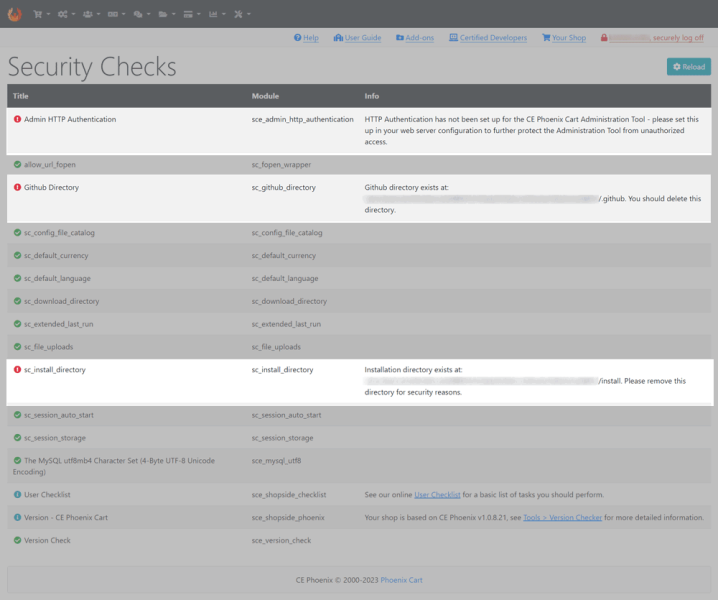This screenshot has height=600, width=718.
Task: Select the sce_shopside_checklist module cell
Action: 289,495
